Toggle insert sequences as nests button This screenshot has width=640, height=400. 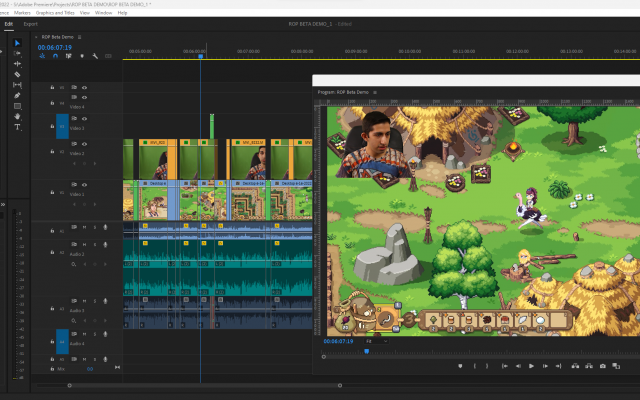pos(42,56)
